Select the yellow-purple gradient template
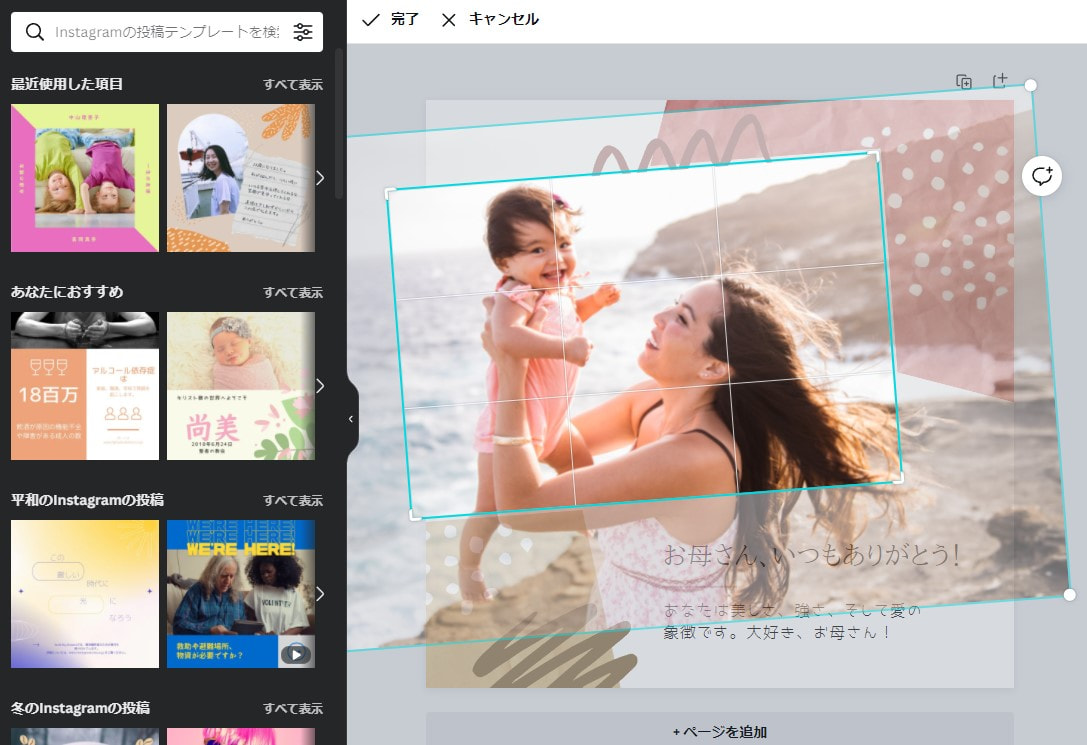This screenshot has height=745, width=1087. coord(85,594)
